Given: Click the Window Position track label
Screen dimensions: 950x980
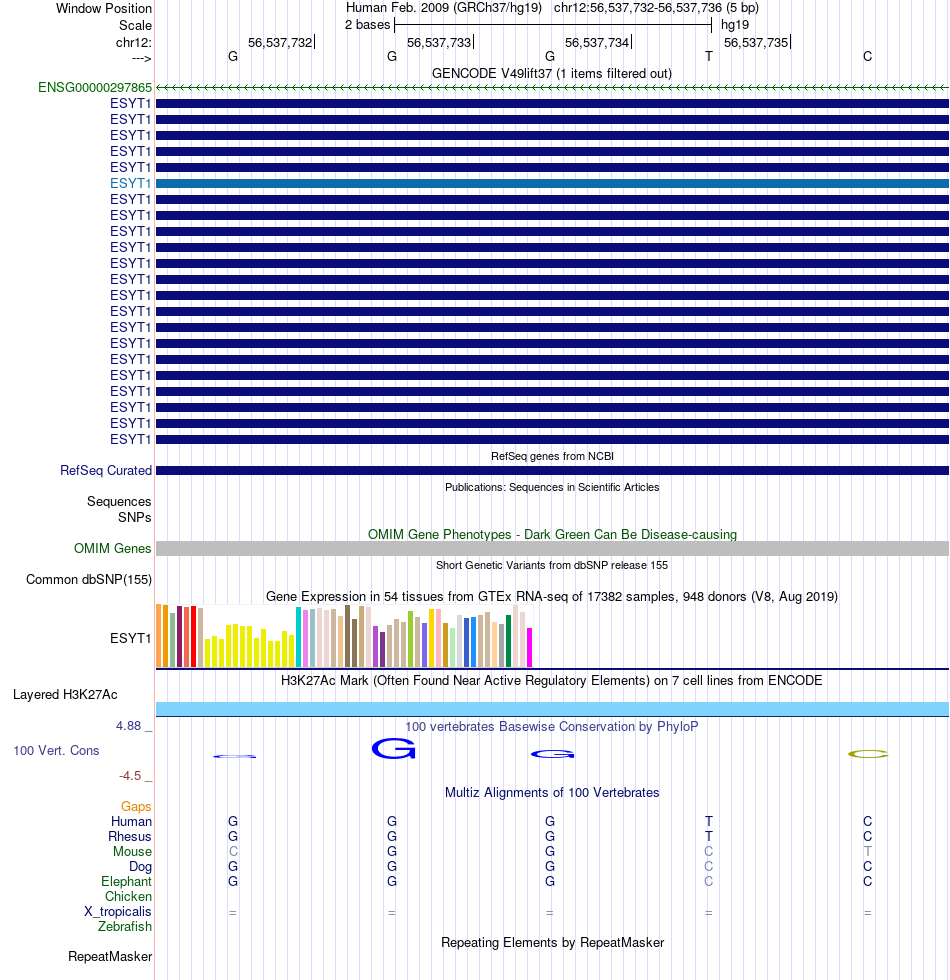Looking at the screenshot, I should pos(104,9).
